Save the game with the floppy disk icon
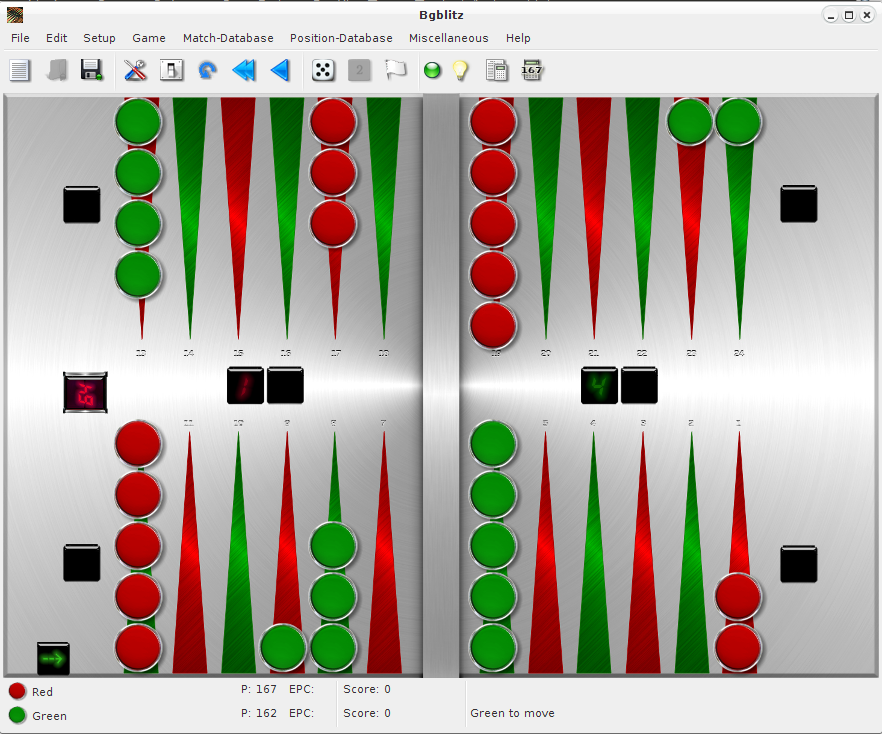Viewport: 882px width, 734px height. (x=92, y=70)
